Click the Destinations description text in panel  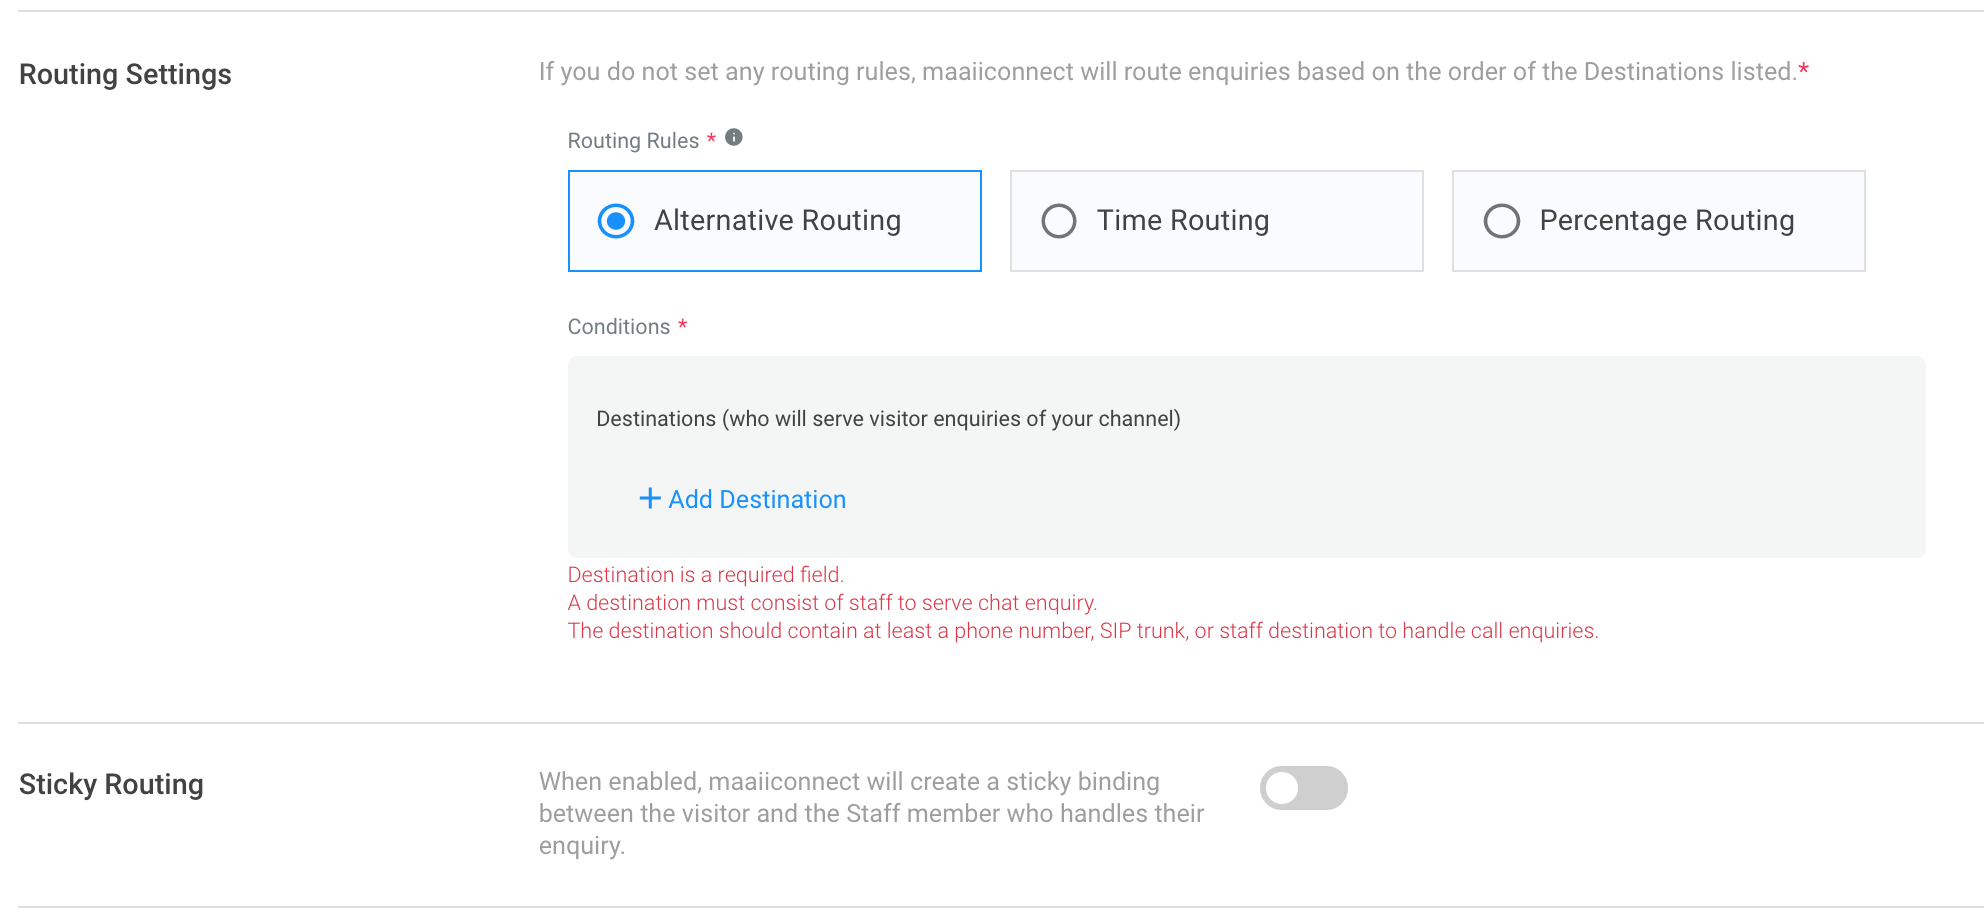tap(888, 419)
